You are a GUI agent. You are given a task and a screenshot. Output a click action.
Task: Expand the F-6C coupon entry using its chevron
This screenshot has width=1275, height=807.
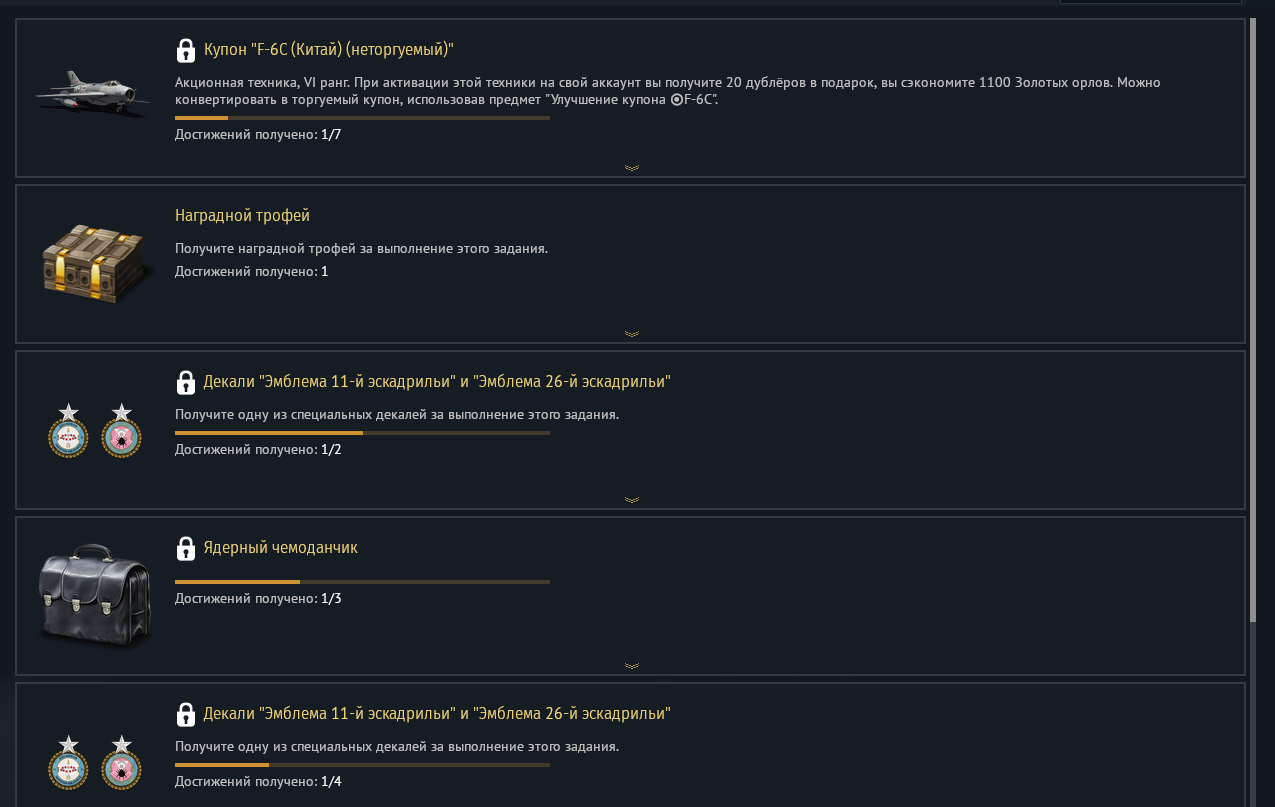click(631, 168)
